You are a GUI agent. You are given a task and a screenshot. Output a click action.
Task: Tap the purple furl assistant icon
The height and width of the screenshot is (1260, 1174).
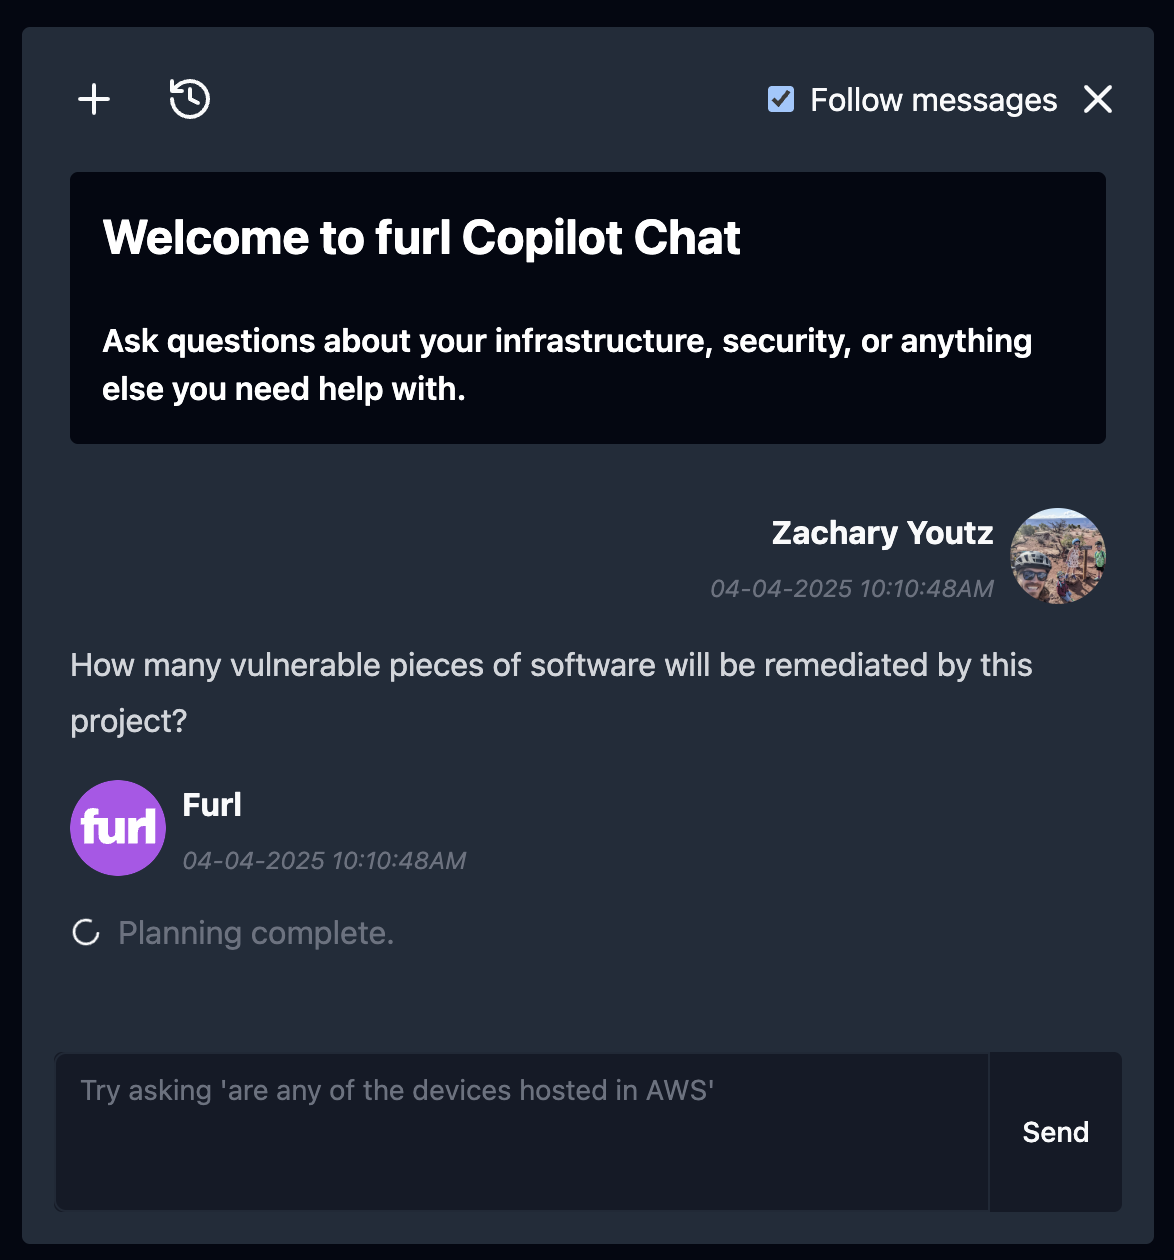117,828
